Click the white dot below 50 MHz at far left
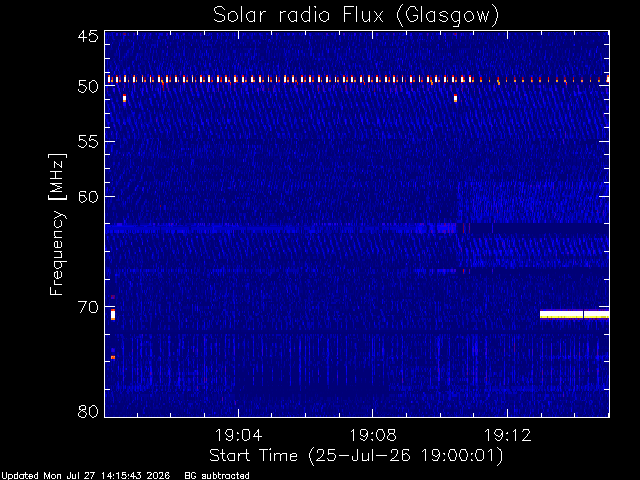The height and width of the screenshot is (480, 640). [124, 98]
